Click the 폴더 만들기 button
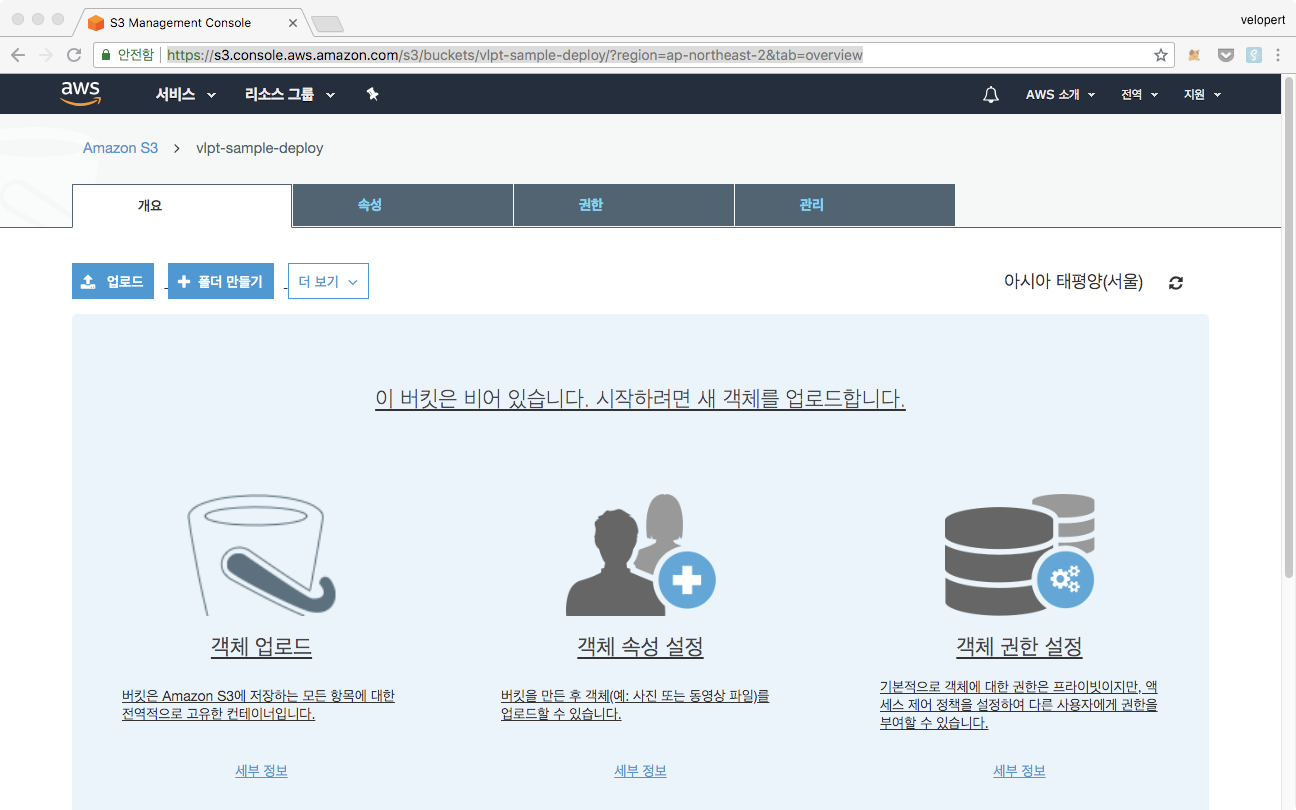This screenshot has height=810, width=1296. pos(221,281)
